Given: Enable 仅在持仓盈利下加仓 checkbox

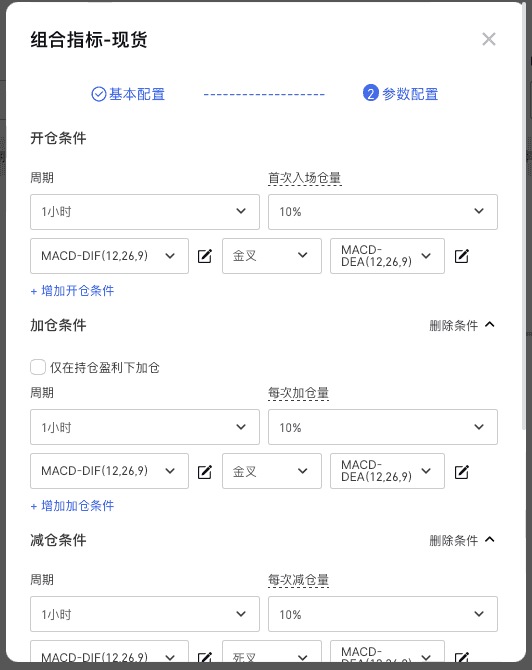Looking at the screenshot, I should tap(38, 367).
